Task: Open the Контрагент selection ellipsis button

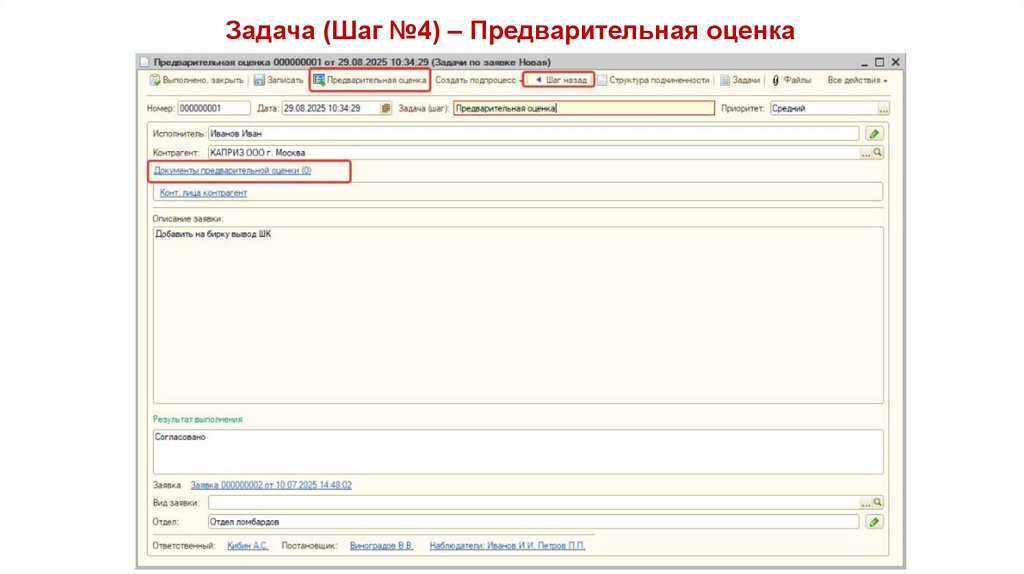Action: (x=866, y=153)
